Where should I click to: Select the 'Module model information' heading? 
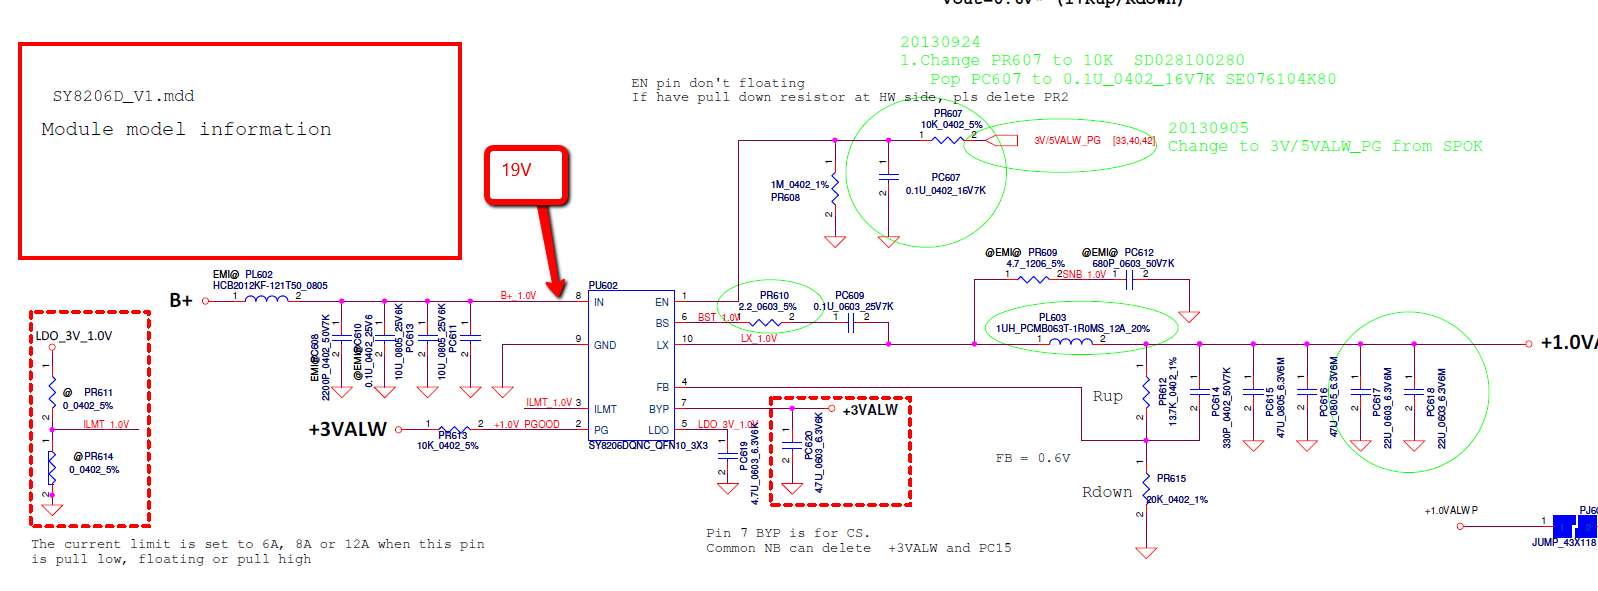point(186,129)
